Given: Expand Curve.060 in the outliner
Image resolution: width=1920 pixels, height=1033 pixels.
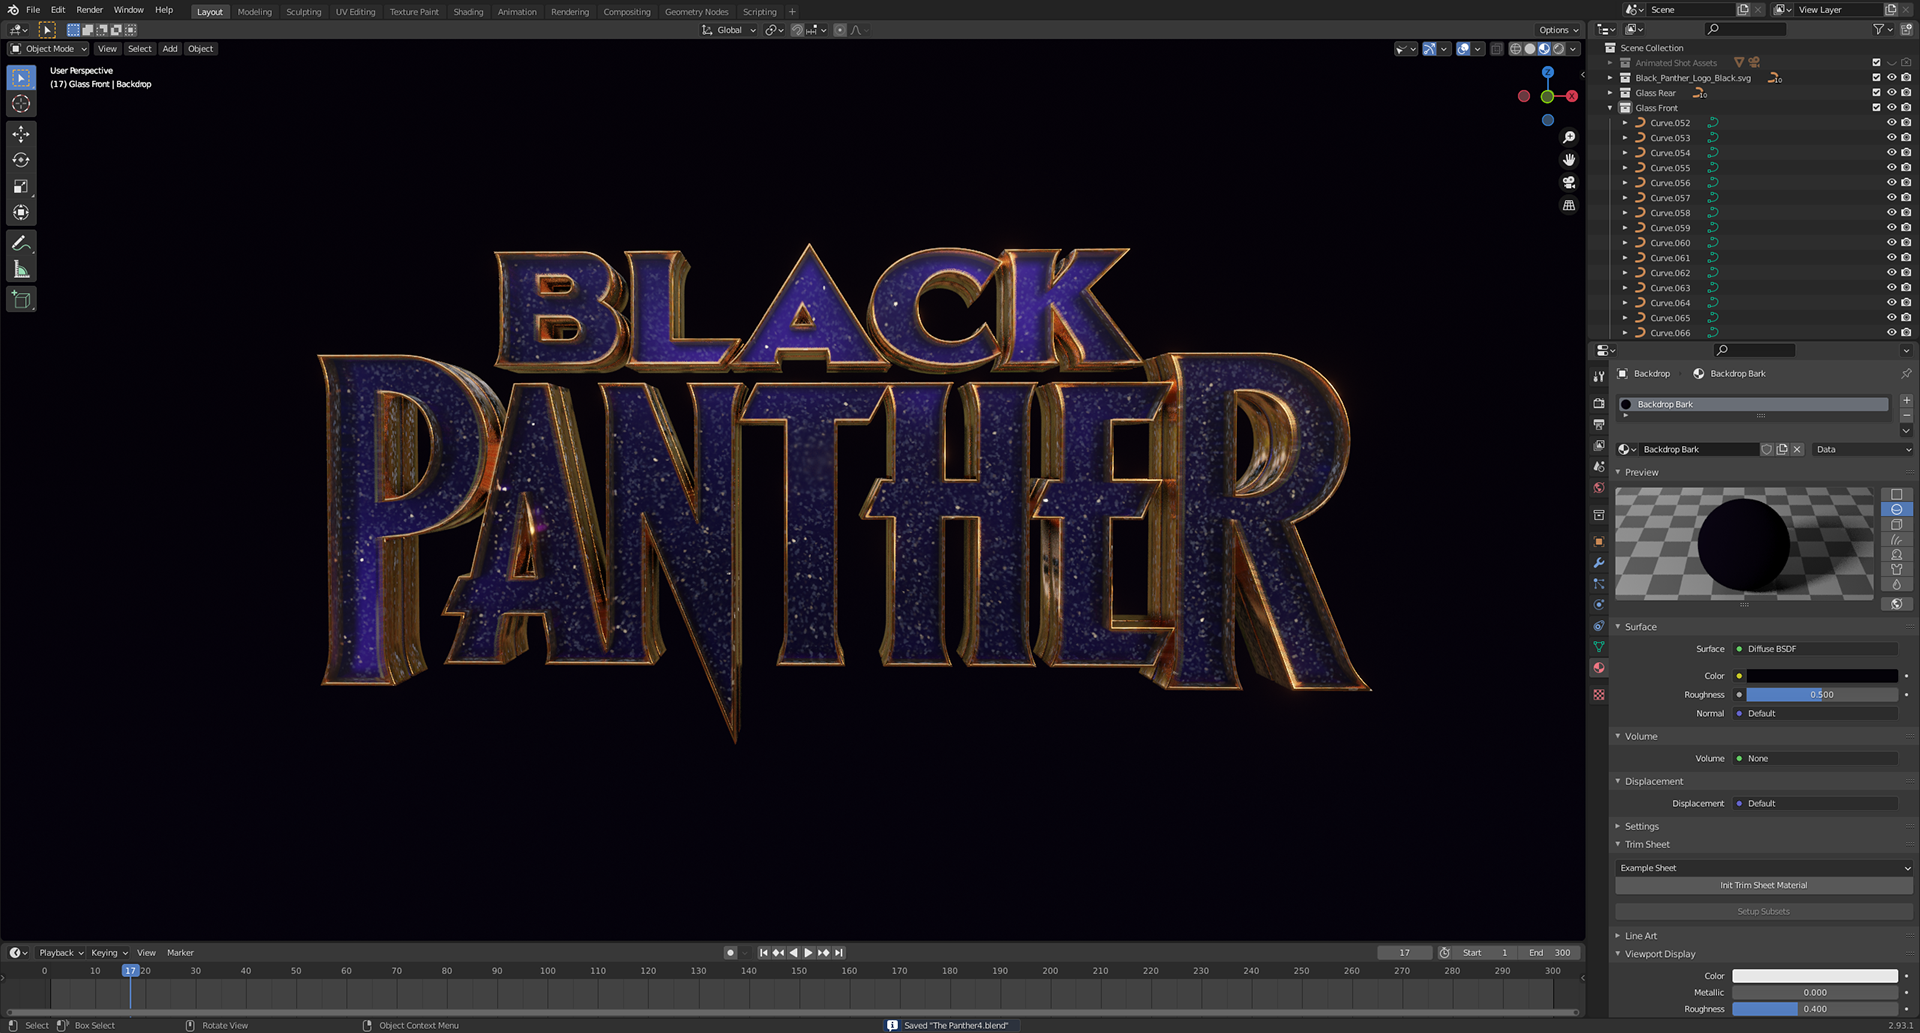Looking at the screenshot, I should point(1625,243).
